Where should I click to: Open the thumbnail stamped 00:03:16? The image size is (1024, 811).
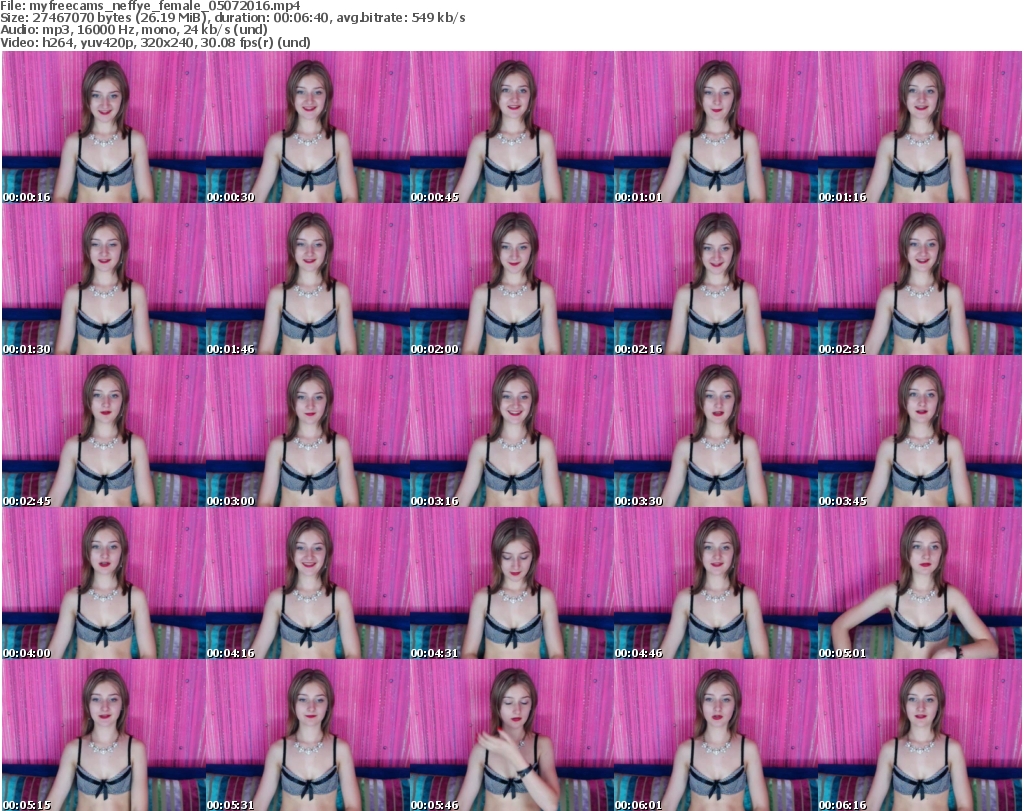pos(512,432)
